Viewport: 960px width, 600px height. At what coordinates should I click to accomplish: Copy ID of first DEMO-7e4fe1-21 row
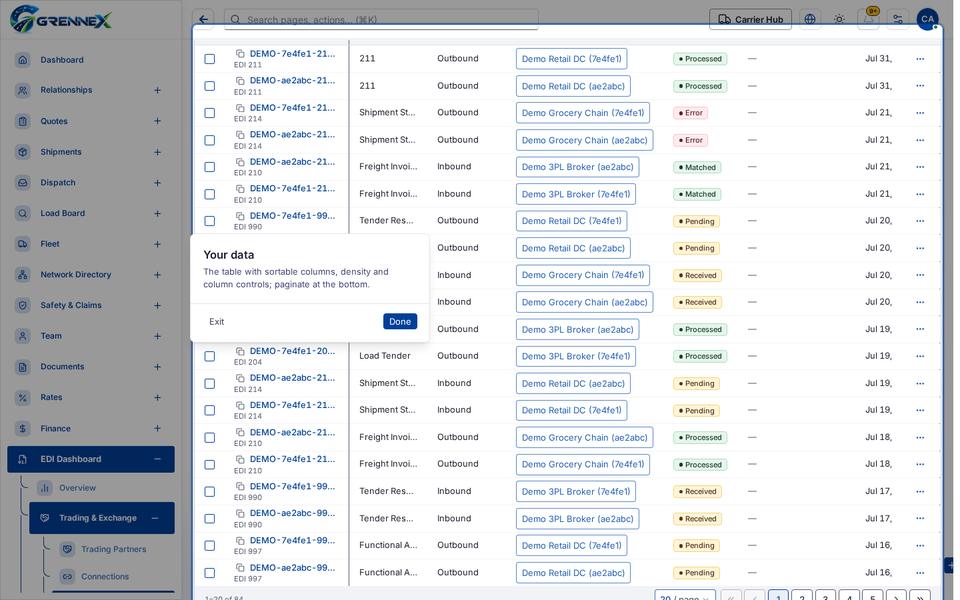[240, 54]
